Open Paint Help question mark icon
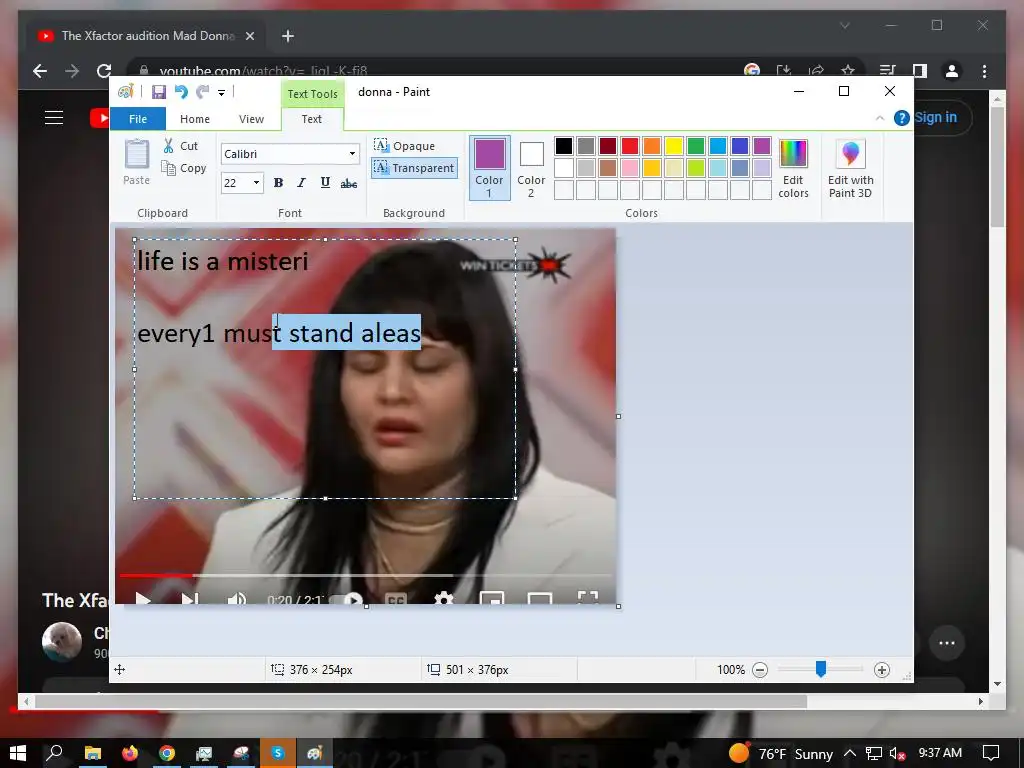Screen dimensions: 1024x768 coord(901,118)
